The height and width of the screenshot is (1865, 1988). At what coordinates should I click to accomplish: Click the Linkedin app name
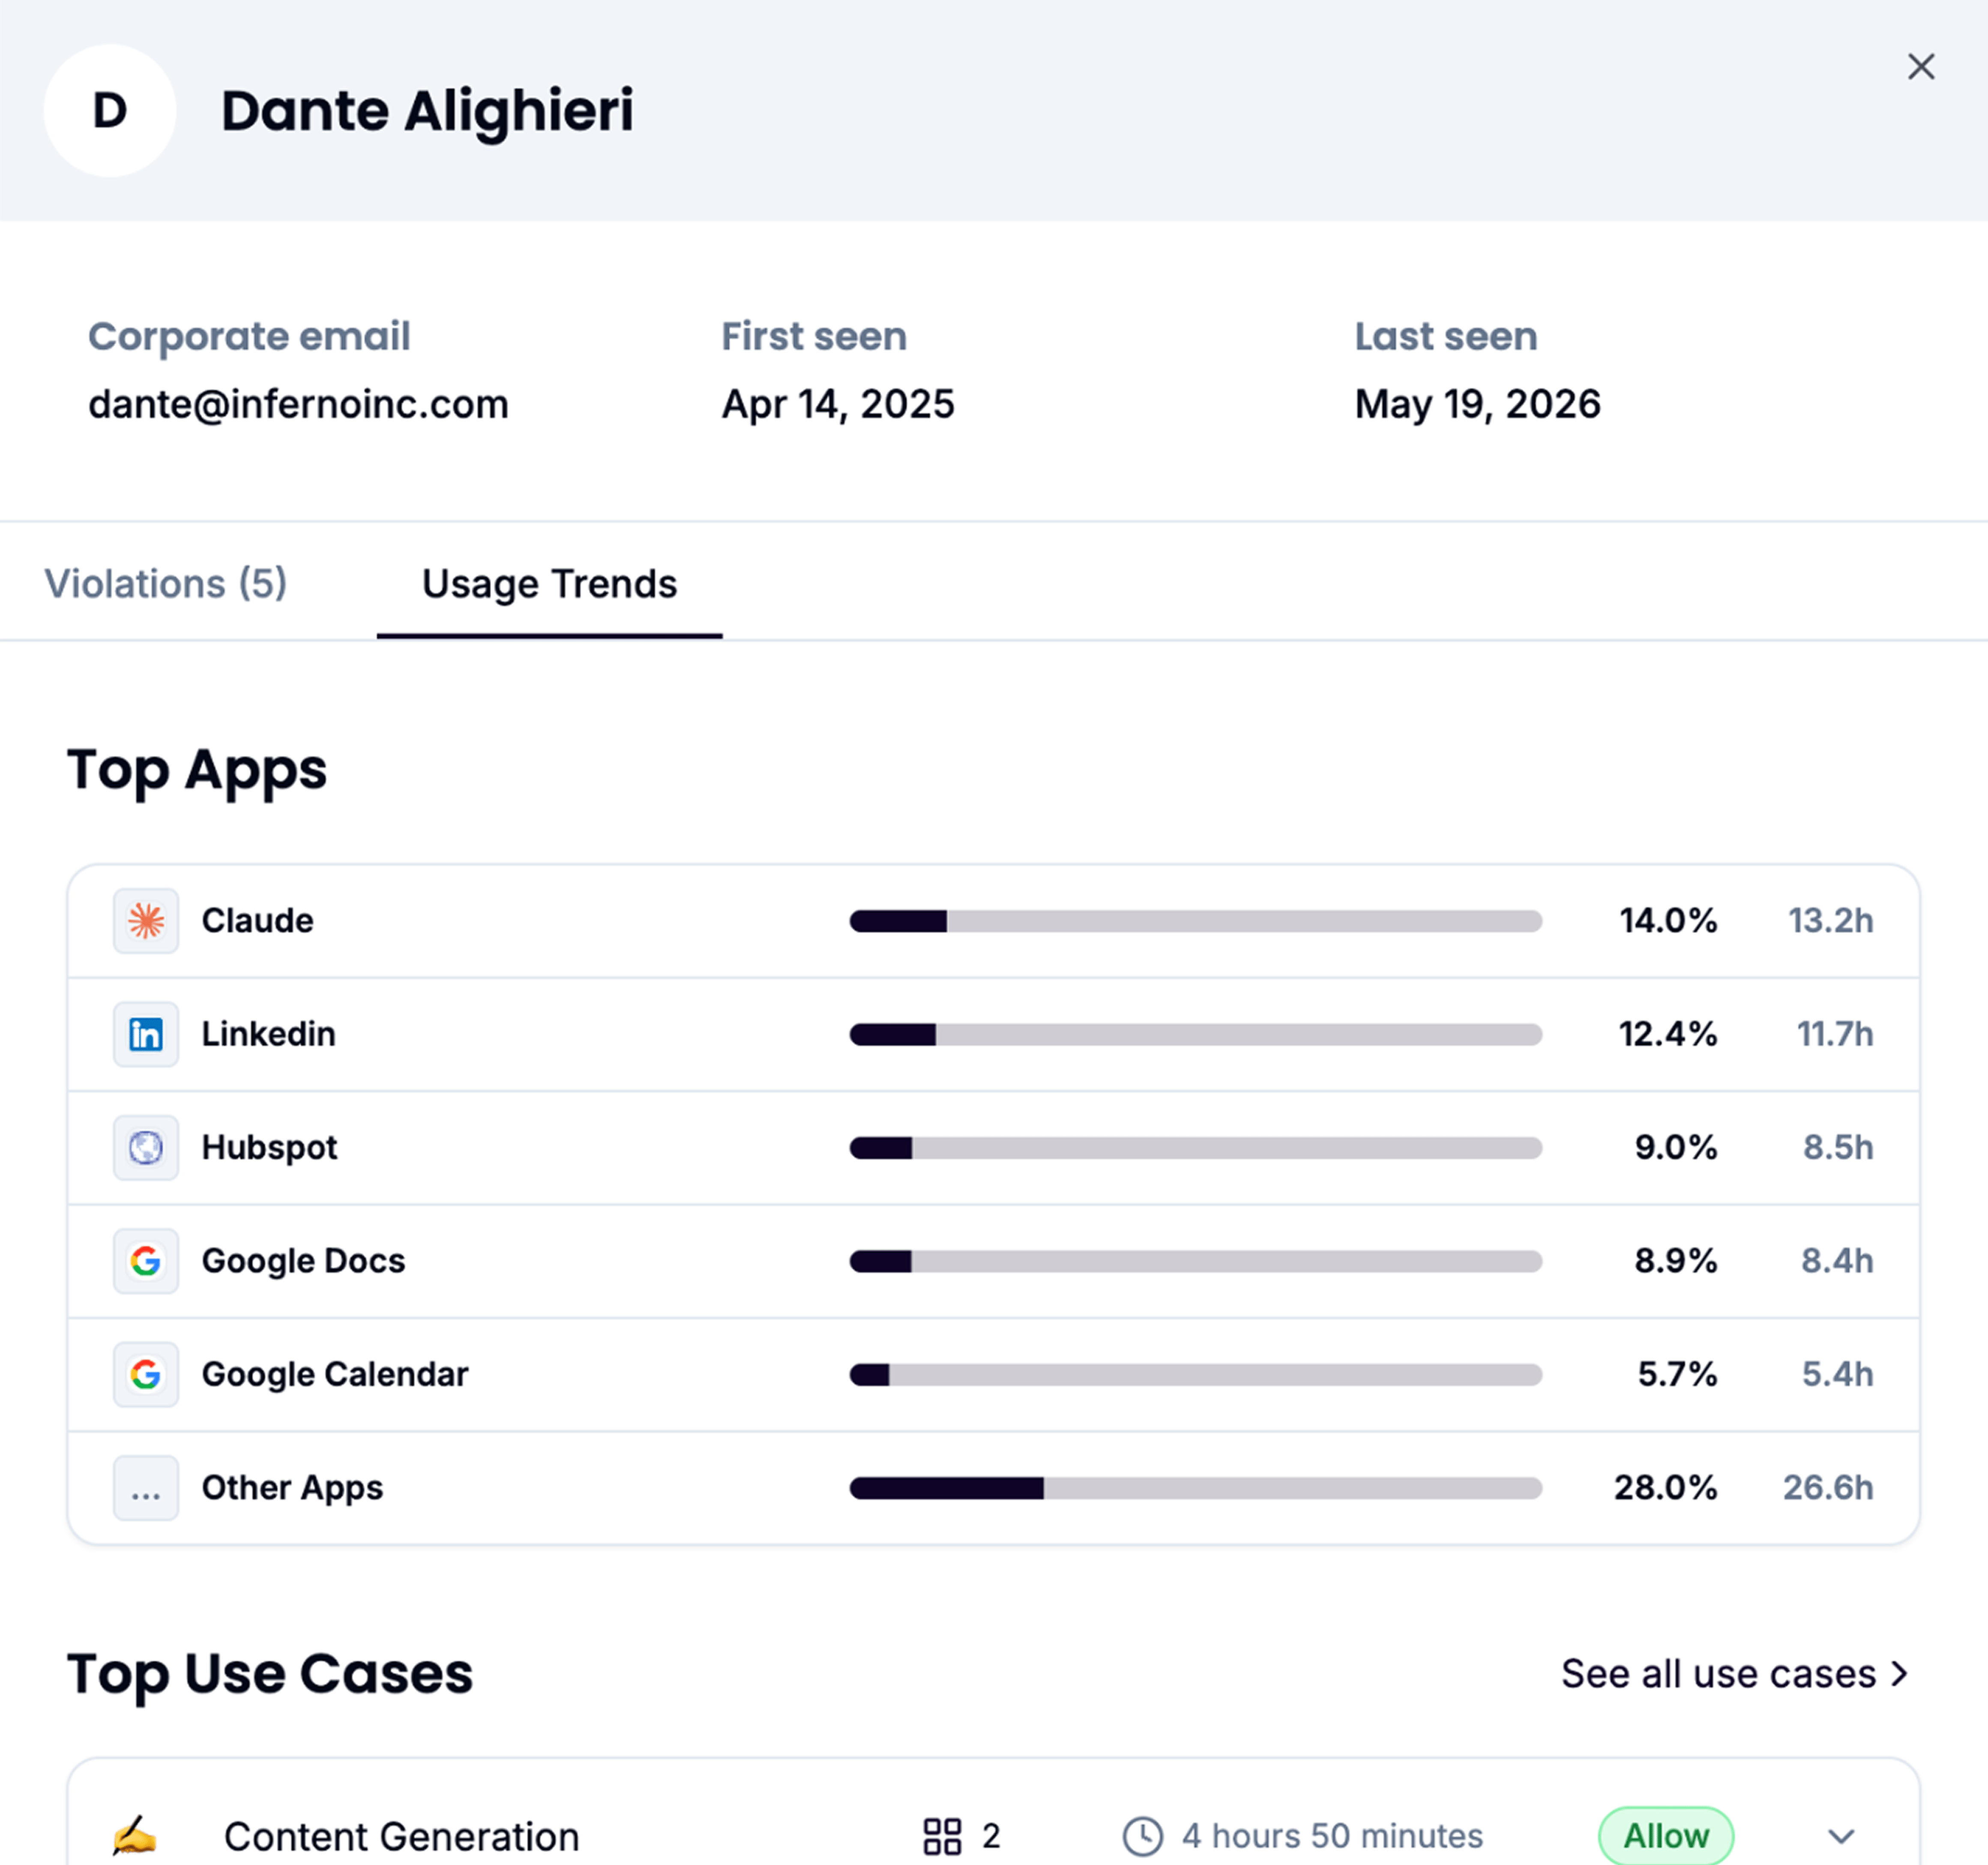point(268,1034)
